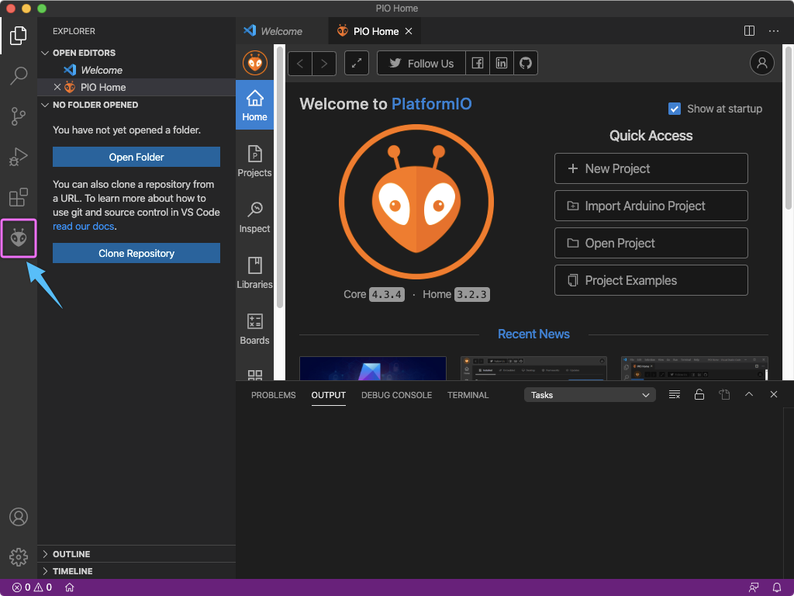
Task: Click the expand fullscreen arrows icon
Action: [357, 63]
